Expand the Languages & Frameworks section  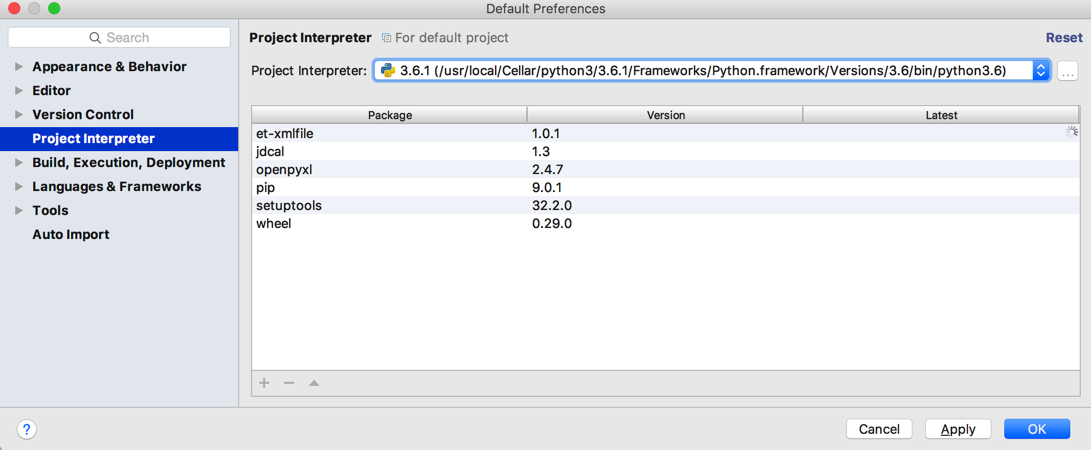(19, 187)
